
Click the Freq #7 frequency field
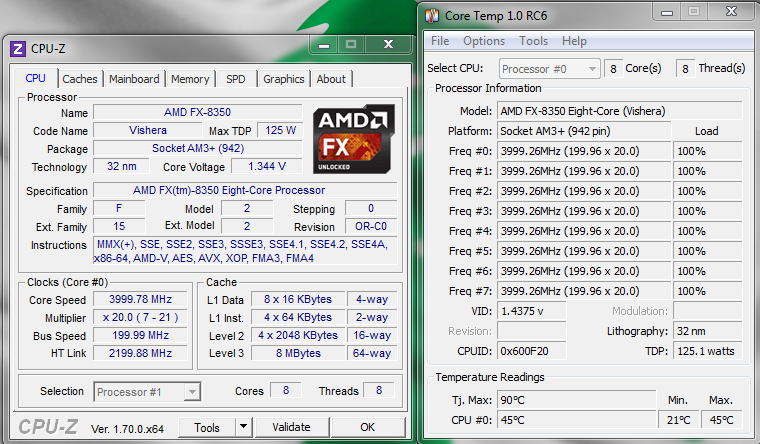(584, 291)
